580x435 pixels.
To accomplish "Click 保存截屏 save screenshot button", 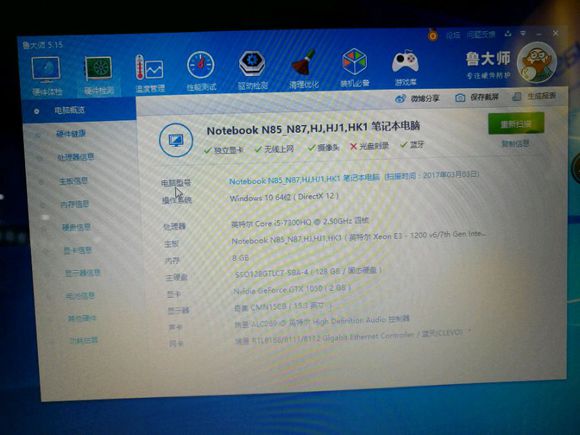I will click(x=477, y=97).
